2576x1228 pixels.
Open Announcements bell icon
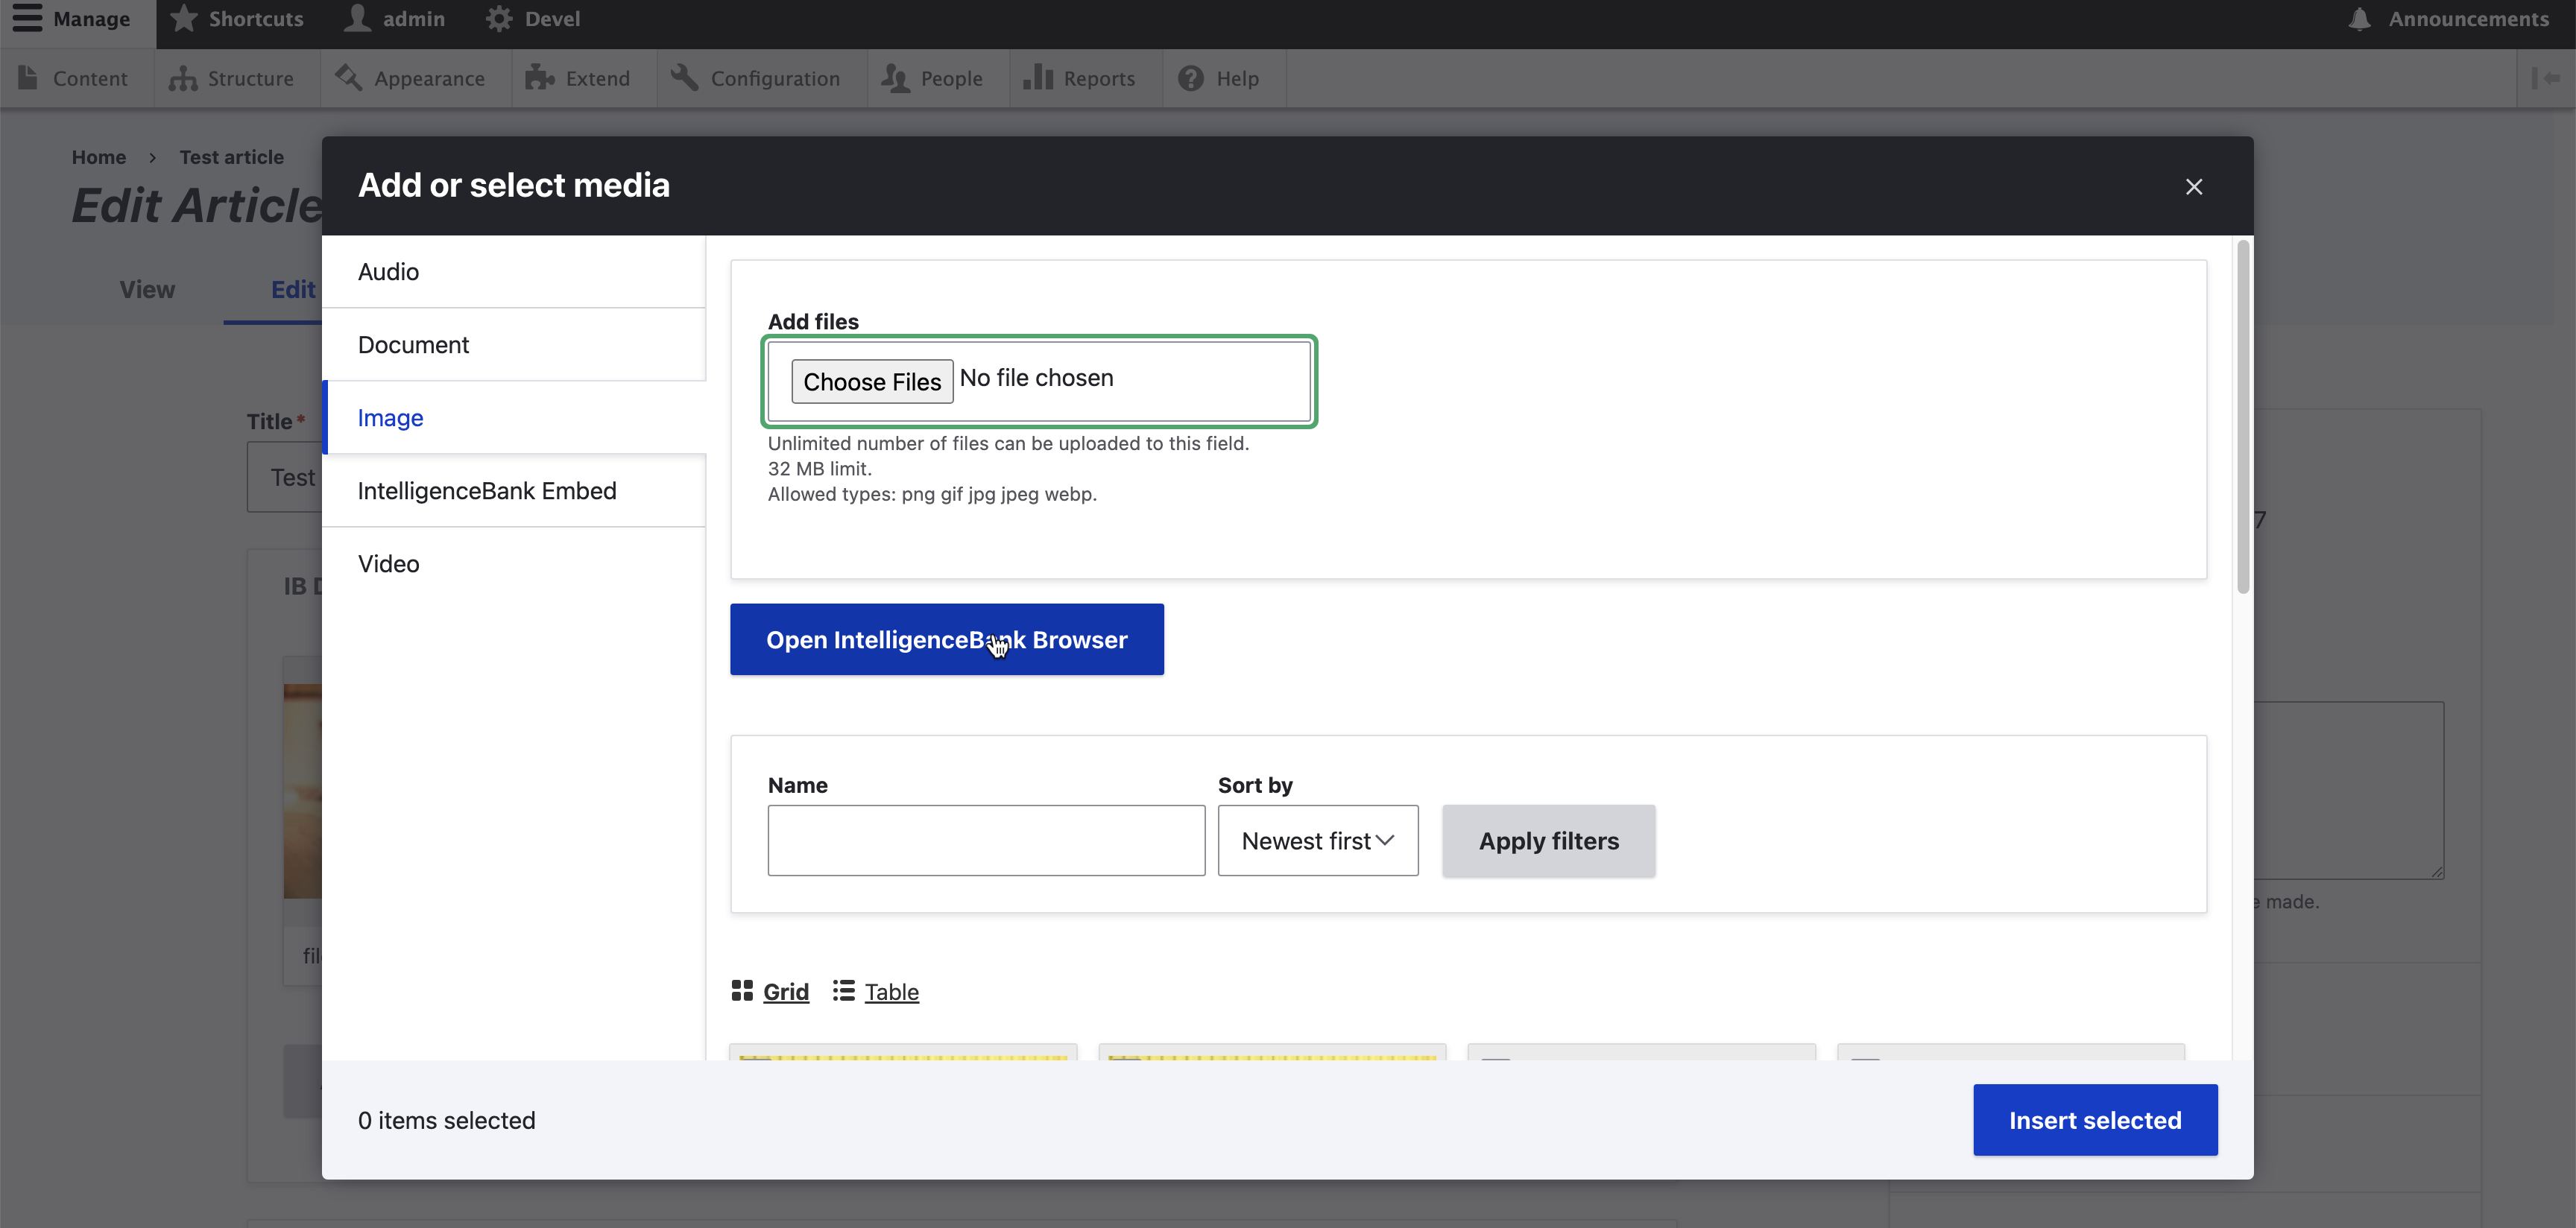coord(2360,18)
